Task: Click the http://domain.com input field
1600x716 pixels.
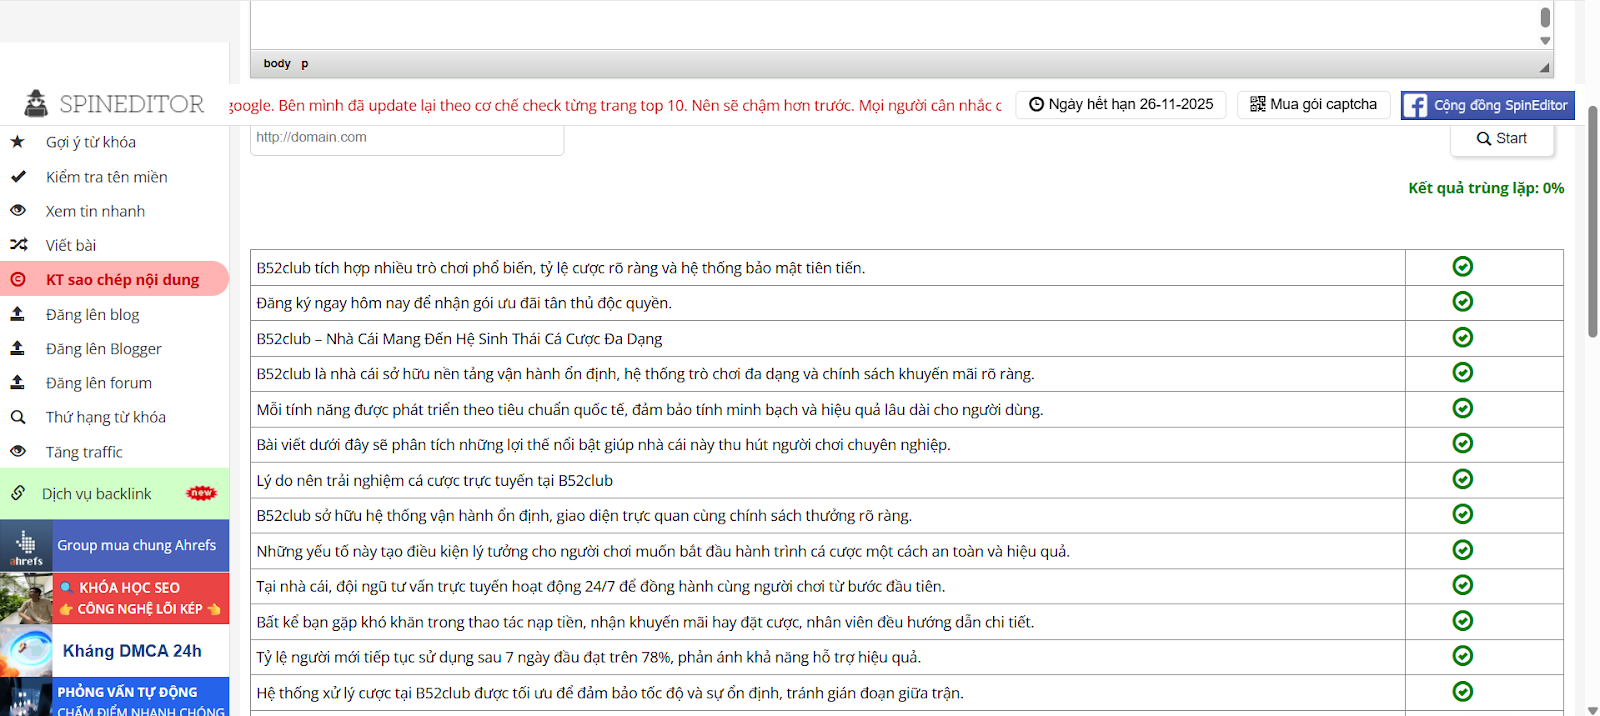Action: point(406,138)
